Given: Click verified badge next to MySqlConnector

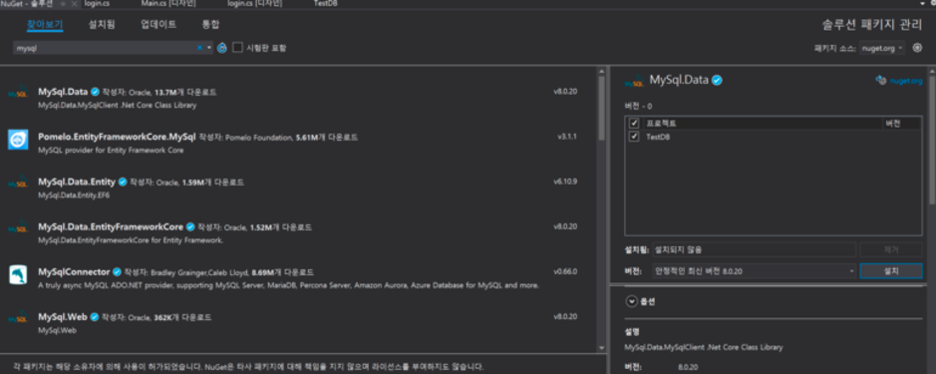Looking at the screenshot, I should [x=117, y=272].
